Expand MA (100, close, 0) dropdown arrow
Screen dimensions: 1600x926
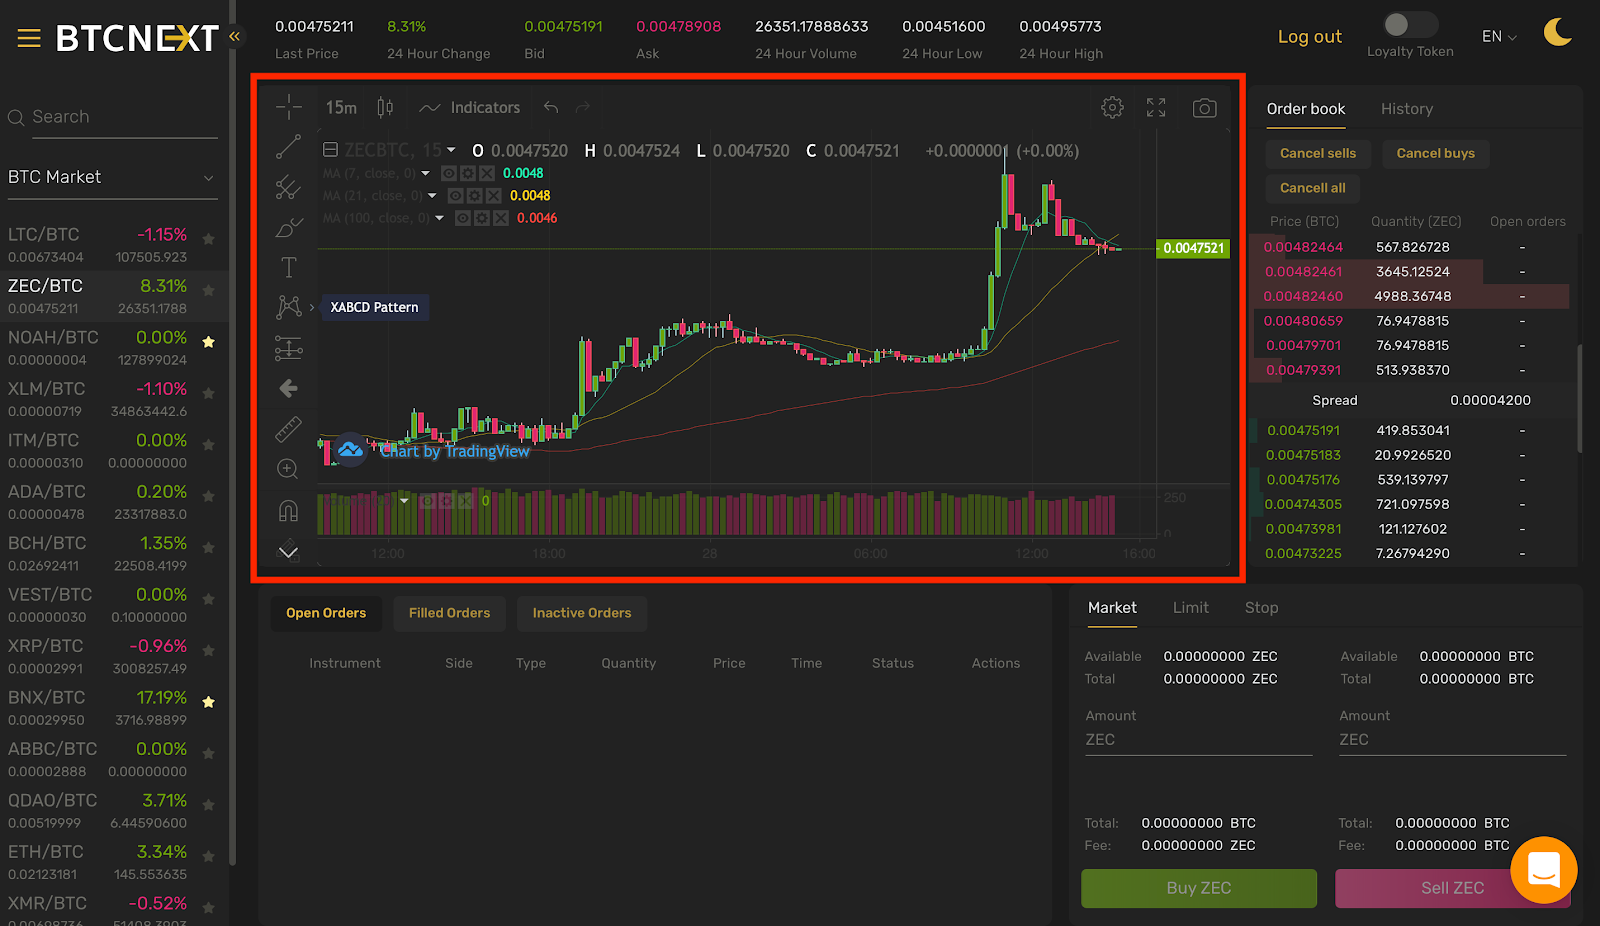click(x=439, y=218)
